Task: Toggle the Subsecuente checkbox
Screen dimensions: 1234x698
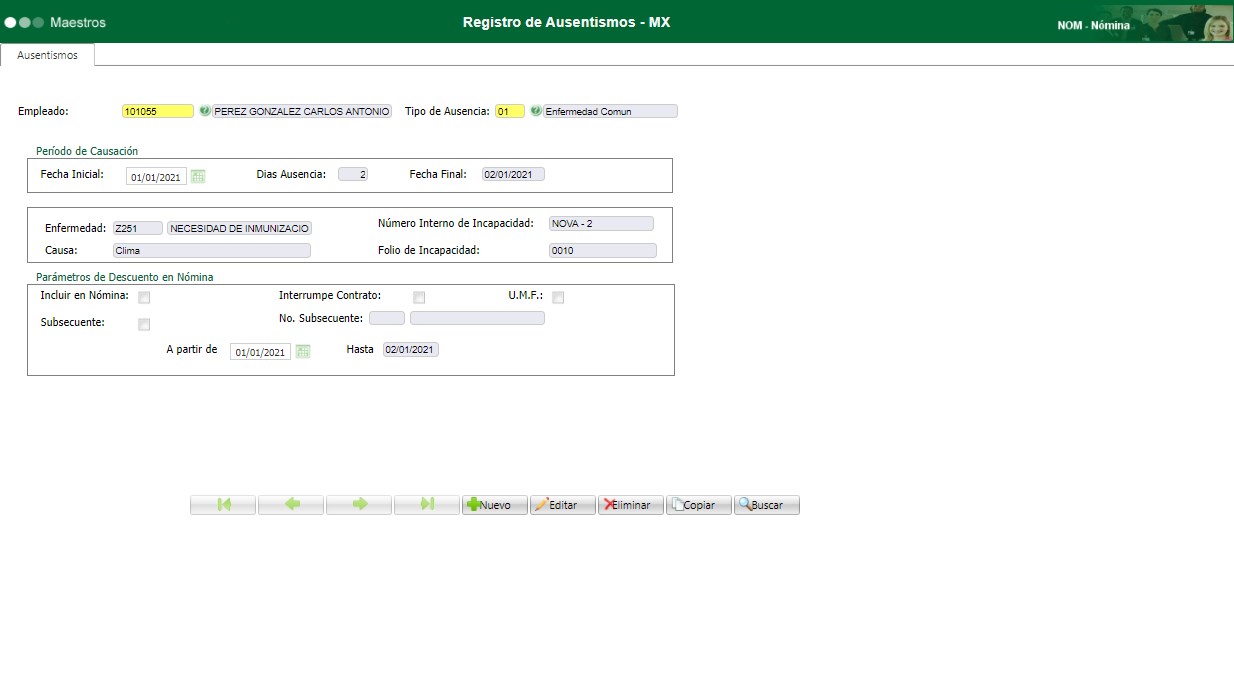Action: tap(144, 324)
